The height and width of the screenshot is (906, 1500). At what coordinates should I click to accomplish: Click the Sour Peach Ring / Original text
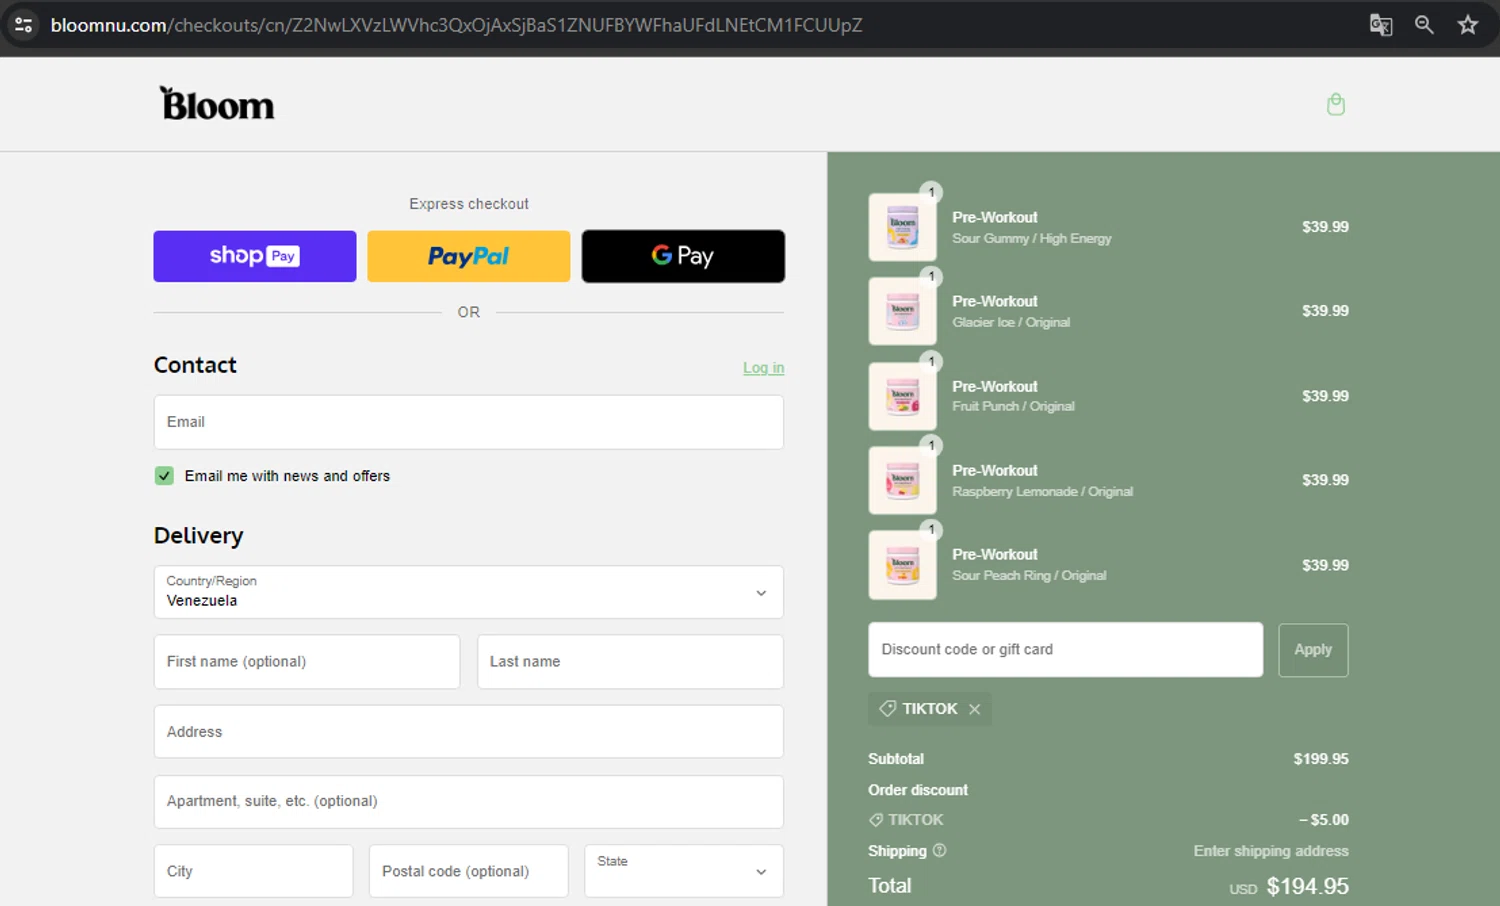click(x=1029, y=576)
